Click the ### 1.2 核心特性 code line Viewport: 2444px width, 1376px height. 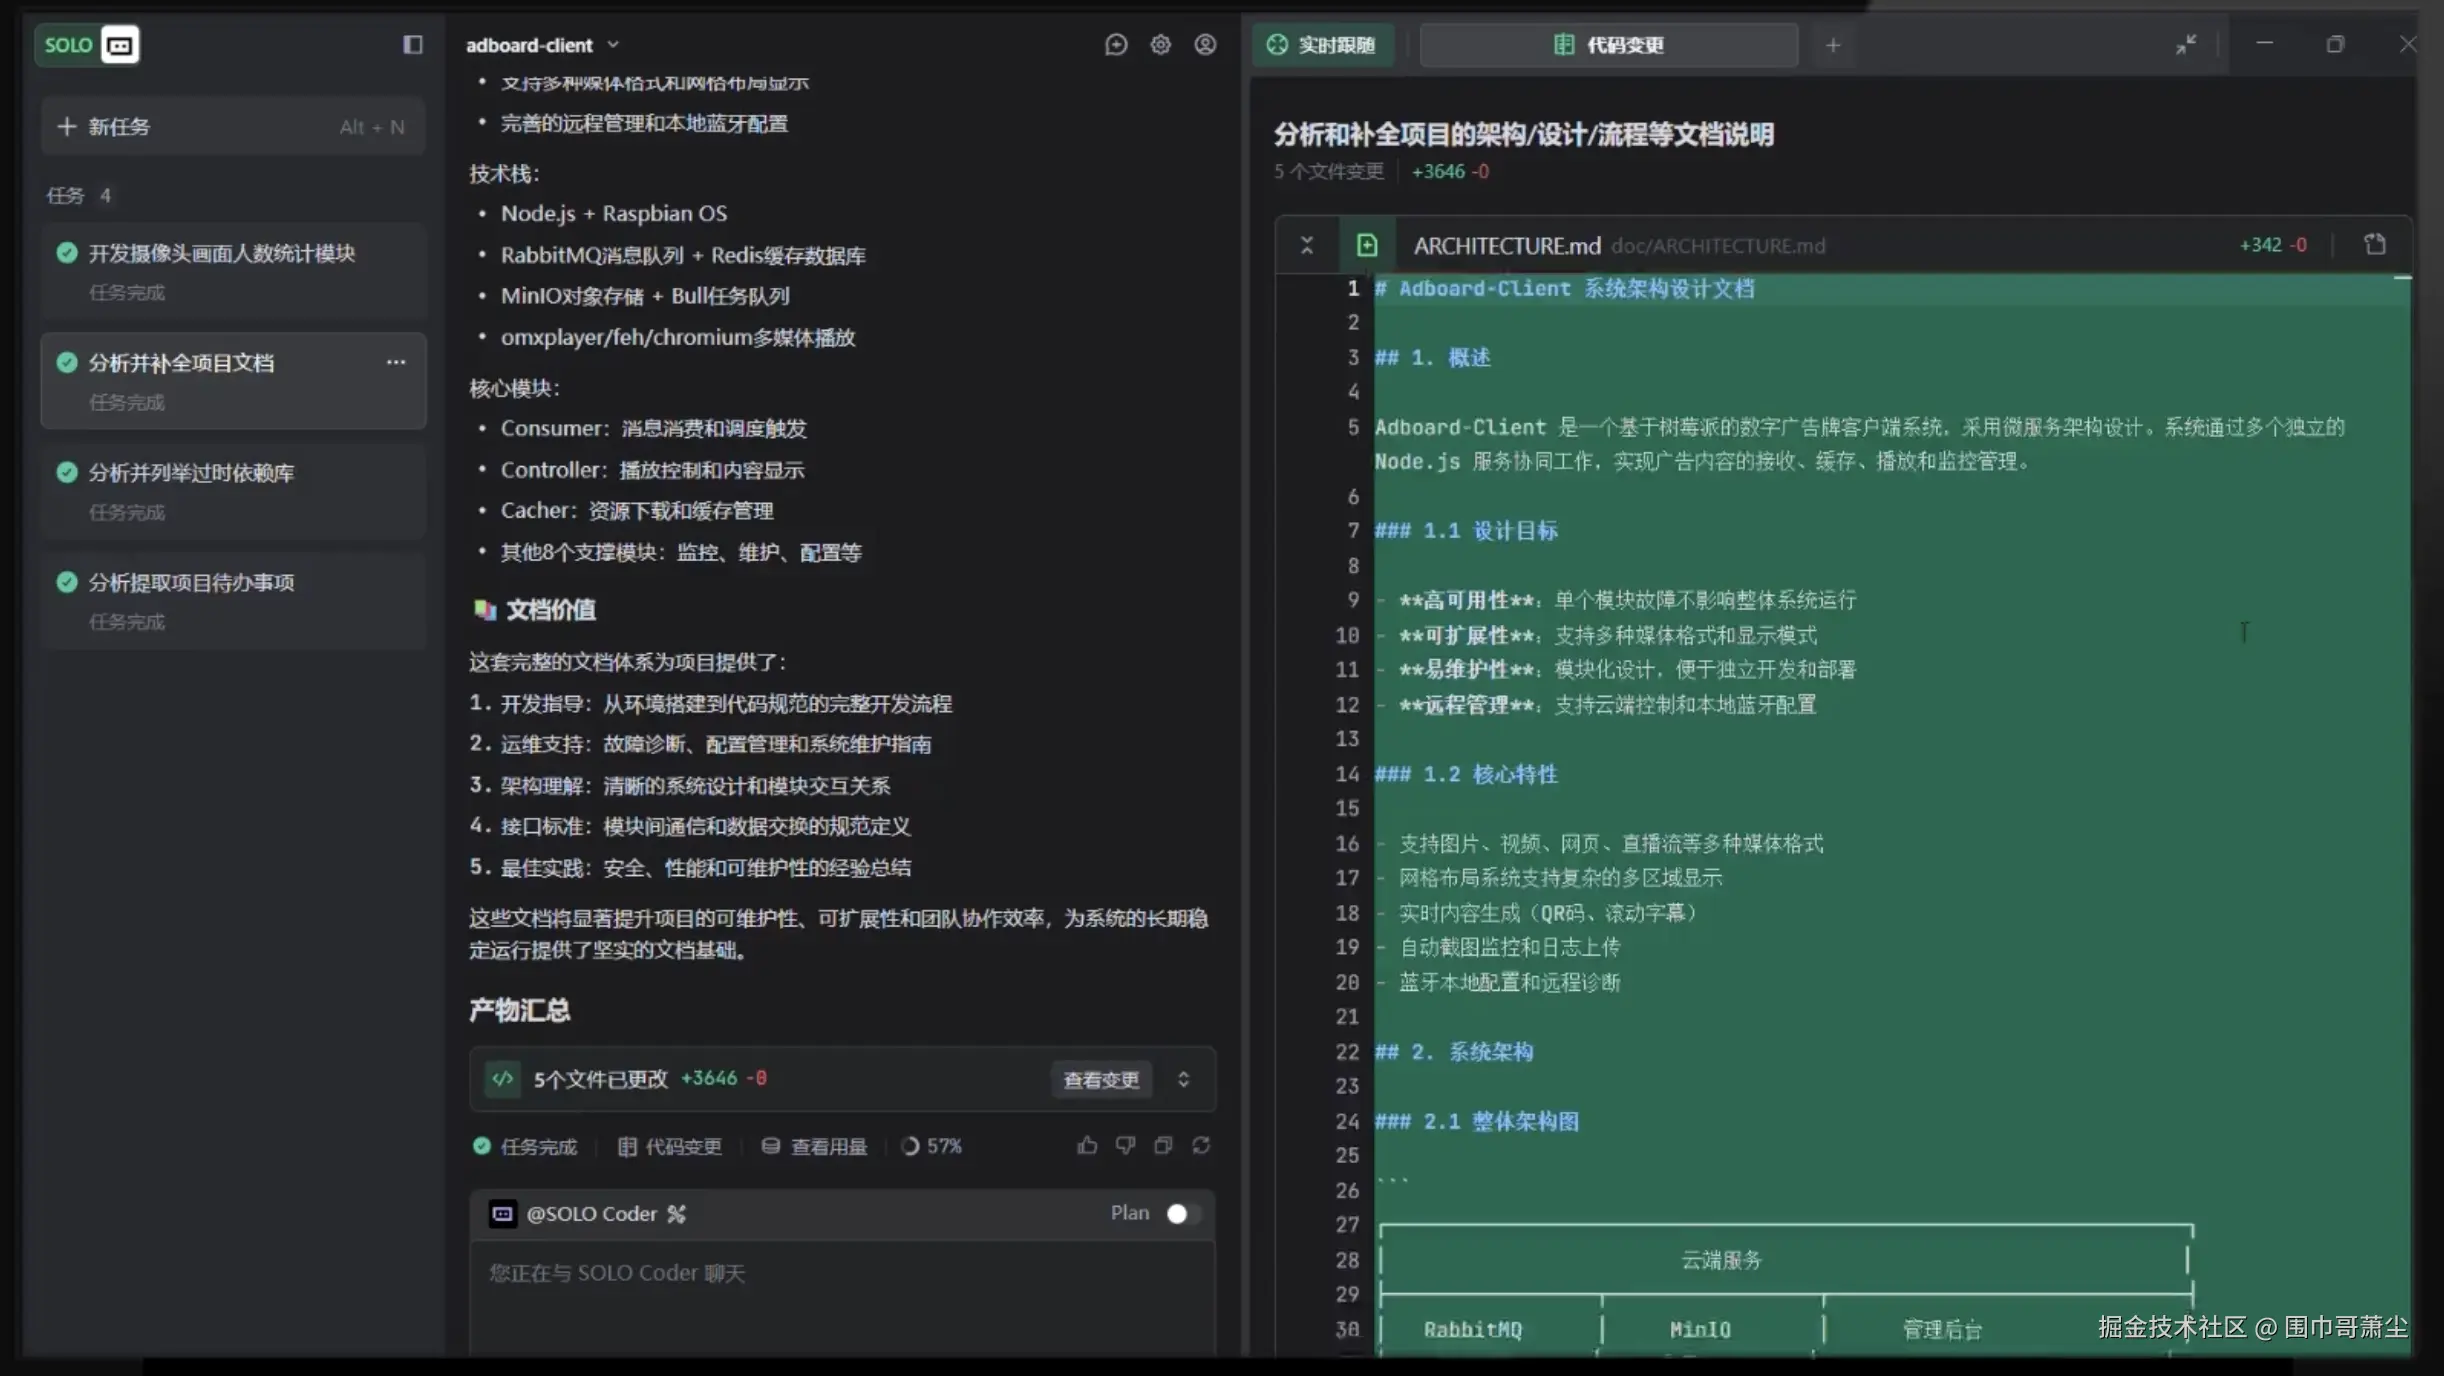pos(1466,774)
